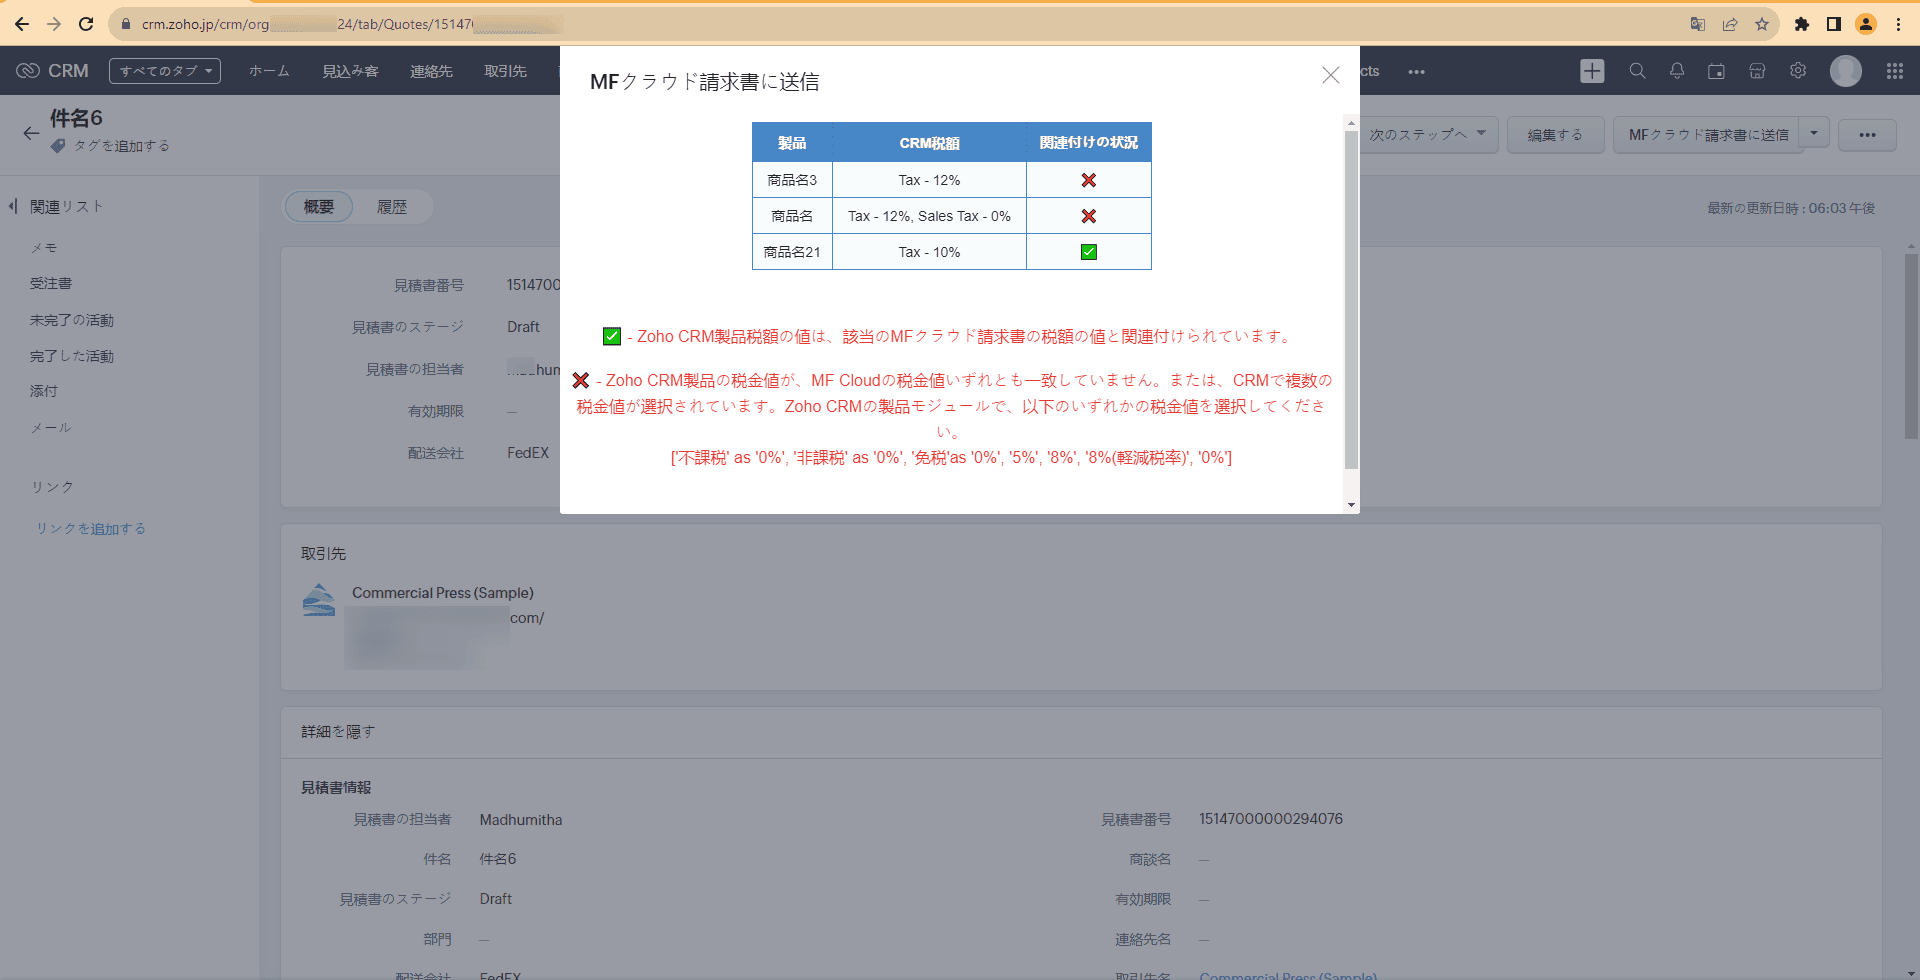
Task: Click the Tax - 10% cell
Action: [x=929, y=252]
